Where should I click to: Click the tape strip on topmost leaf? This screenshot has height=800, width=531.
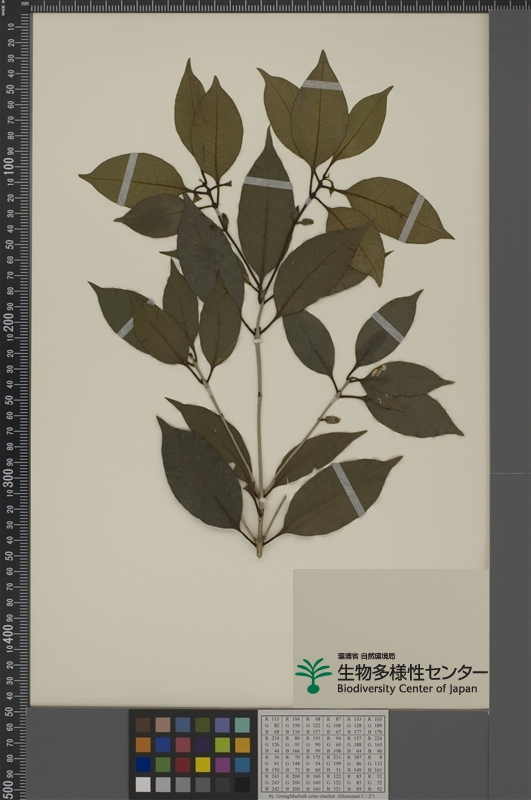[x=321, y=85]
